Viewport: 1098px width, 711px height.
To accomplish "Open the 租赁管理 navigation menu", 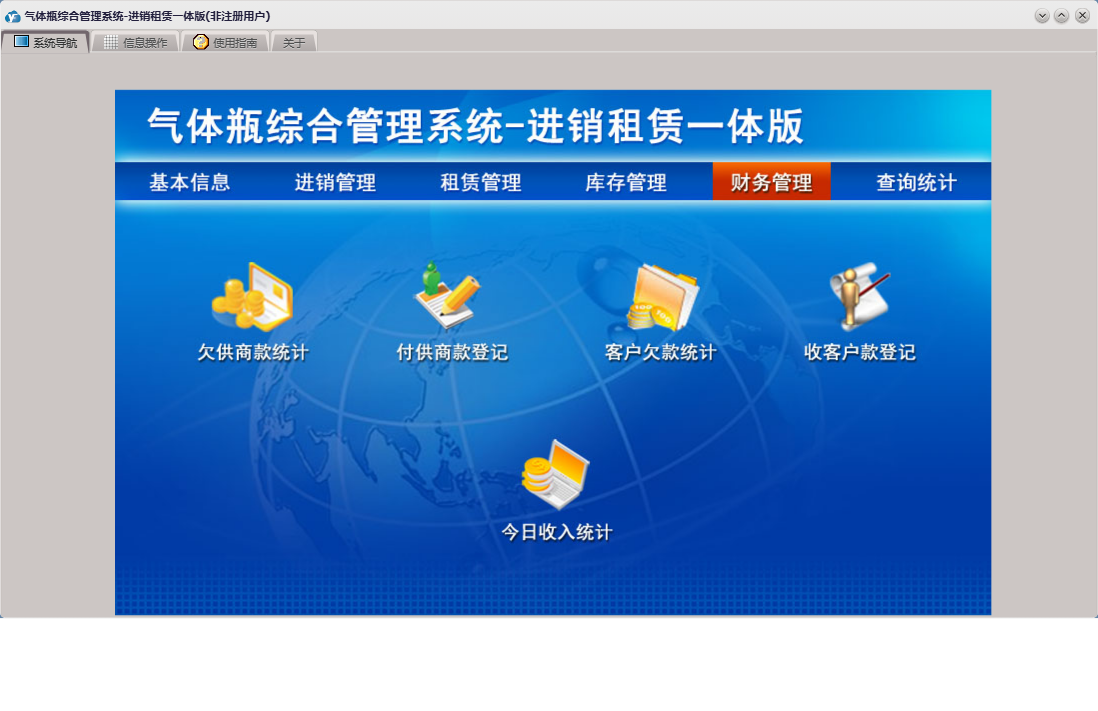I will click(x=481, y=182).
